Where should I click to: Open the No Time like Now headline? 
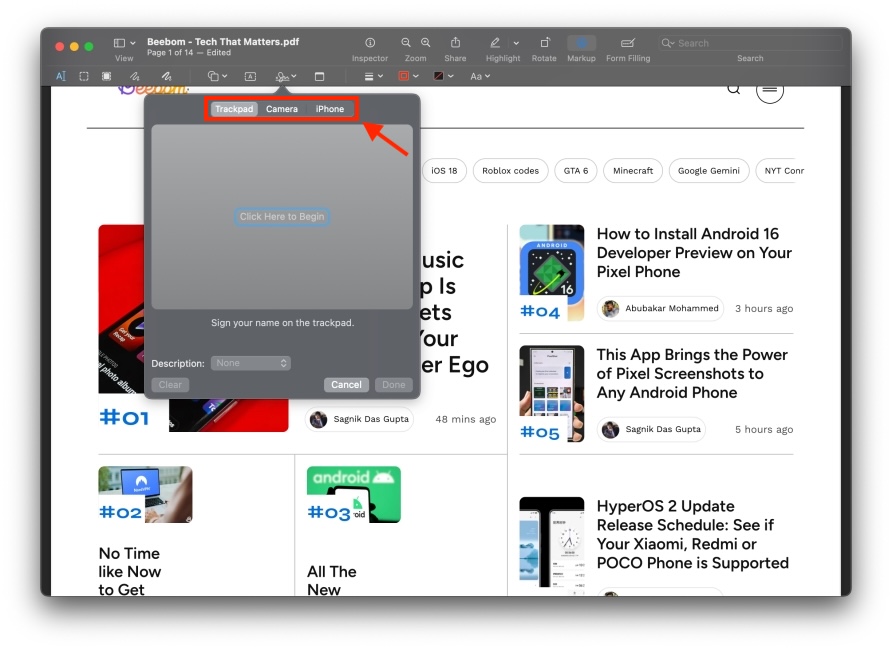pos(130,571)
